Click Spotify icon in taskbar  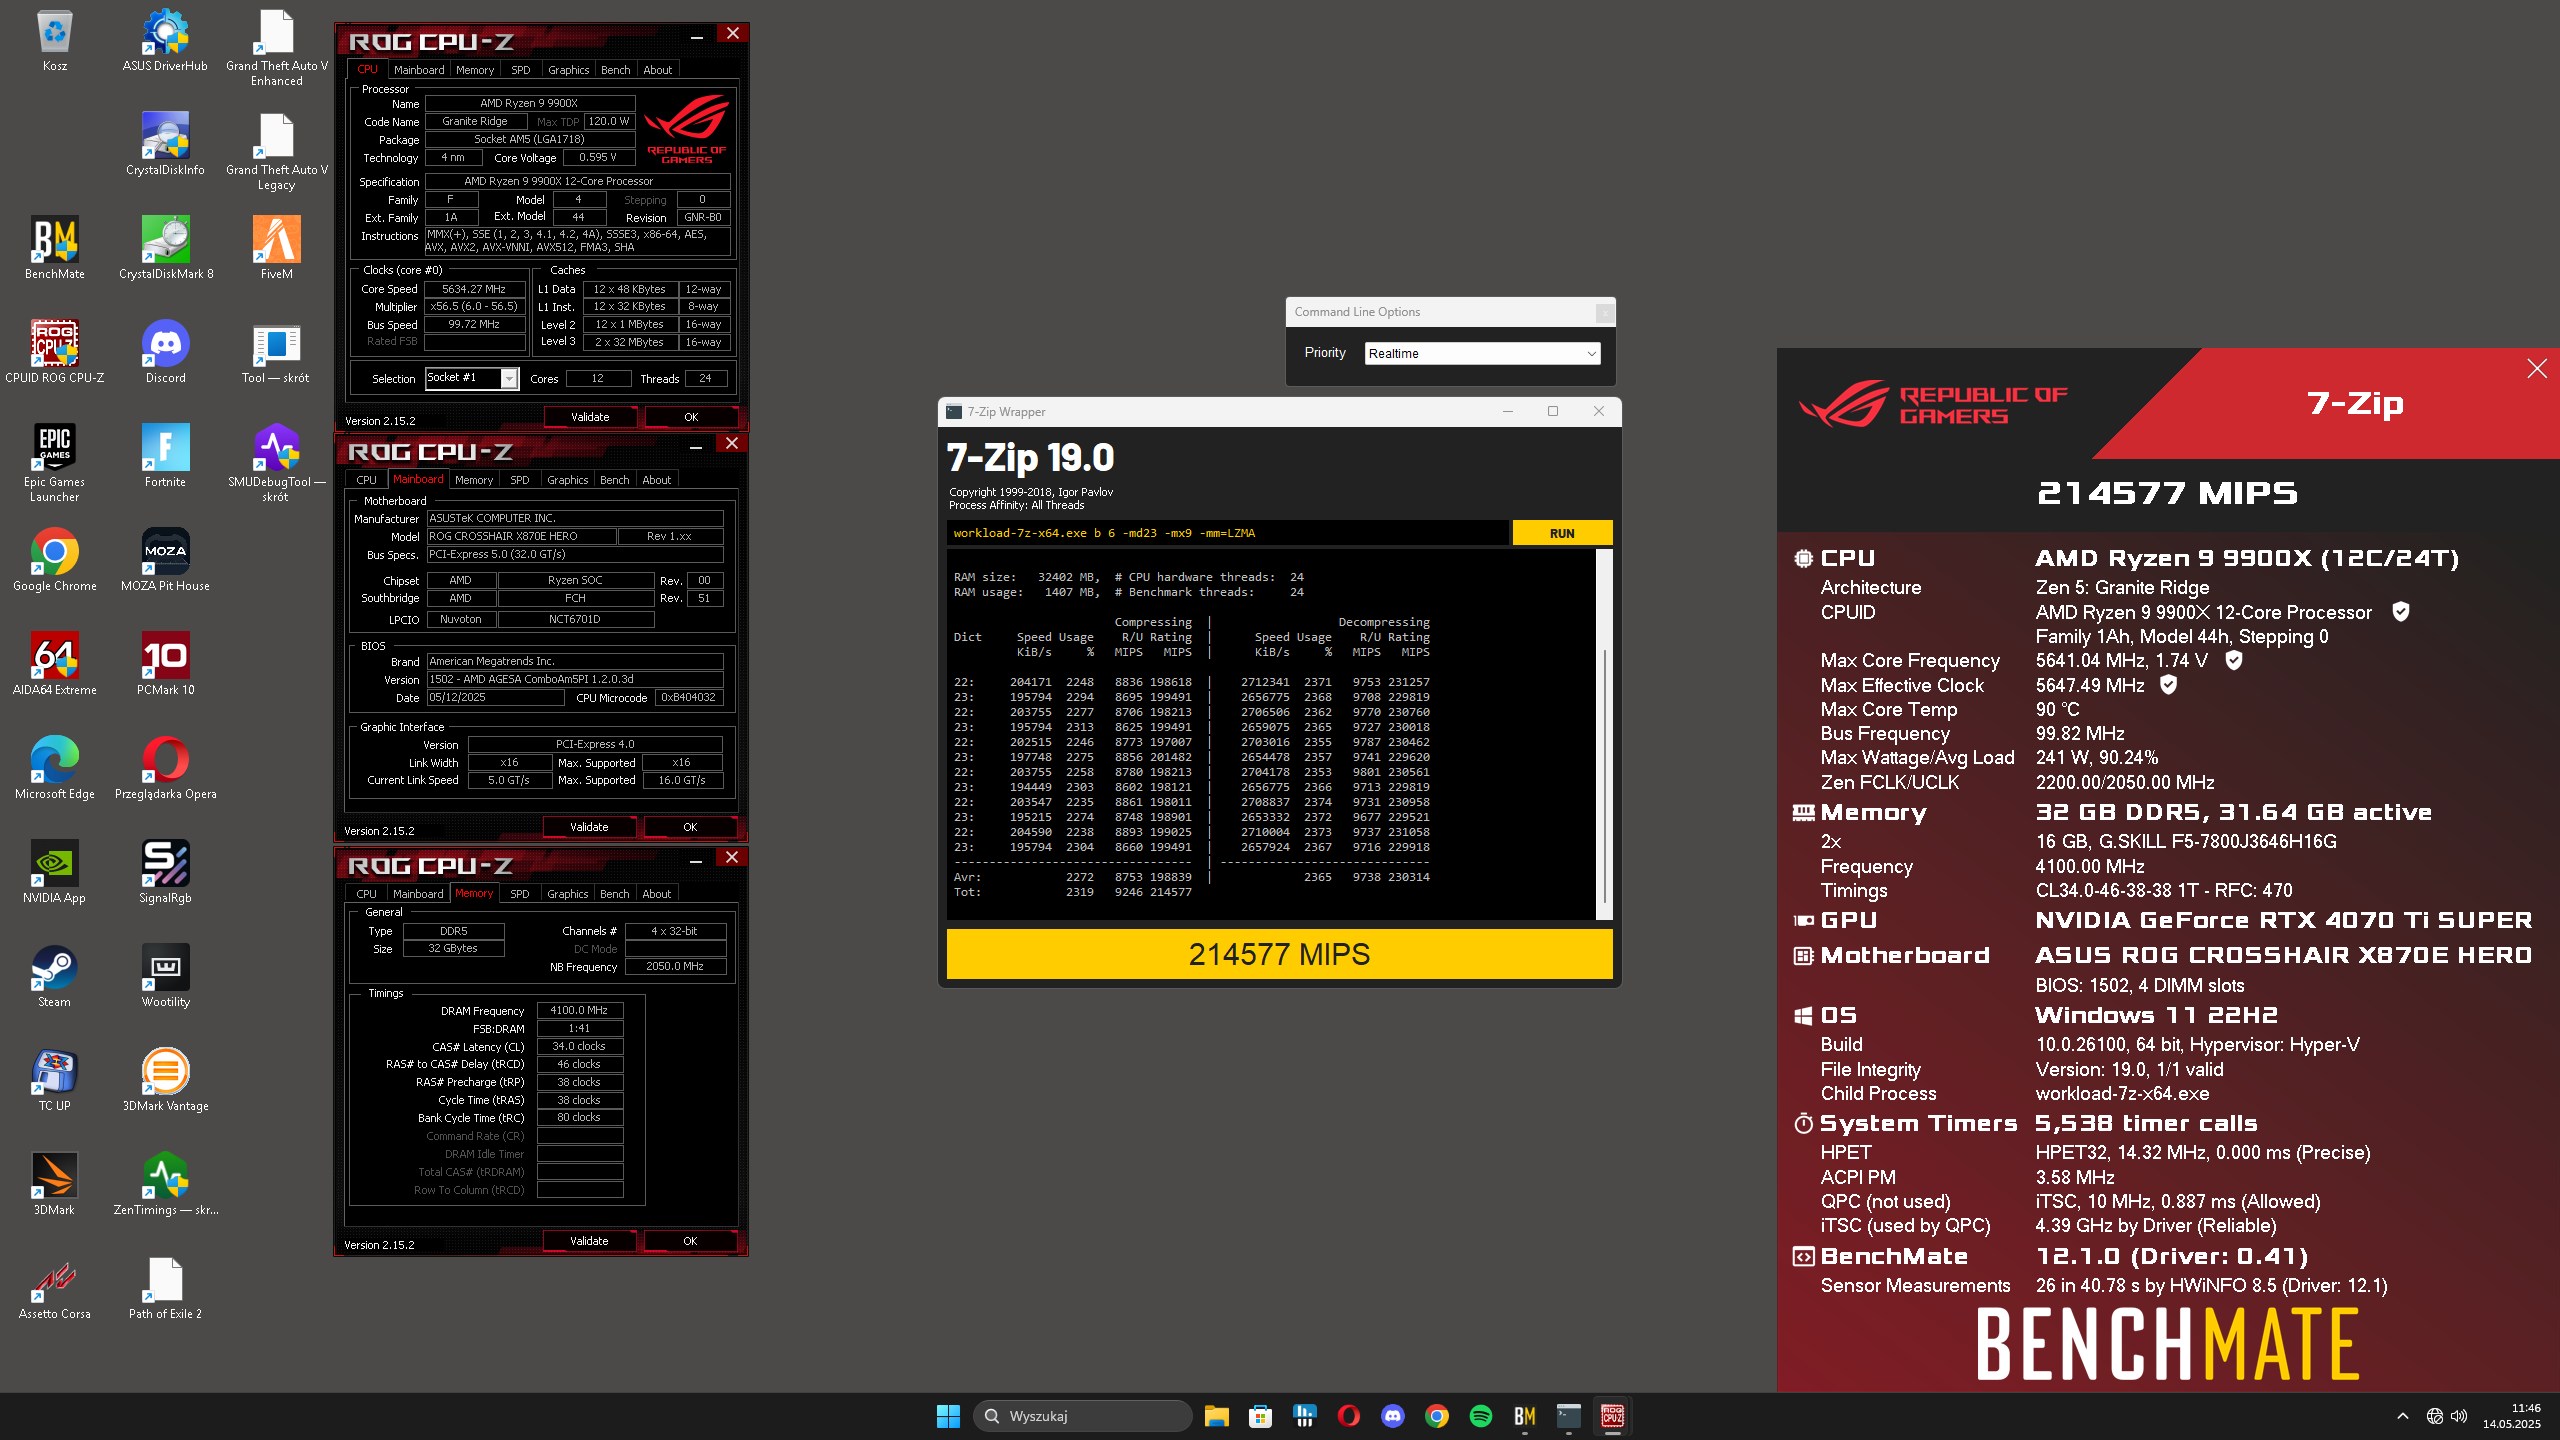(x=1481, y=1416)
